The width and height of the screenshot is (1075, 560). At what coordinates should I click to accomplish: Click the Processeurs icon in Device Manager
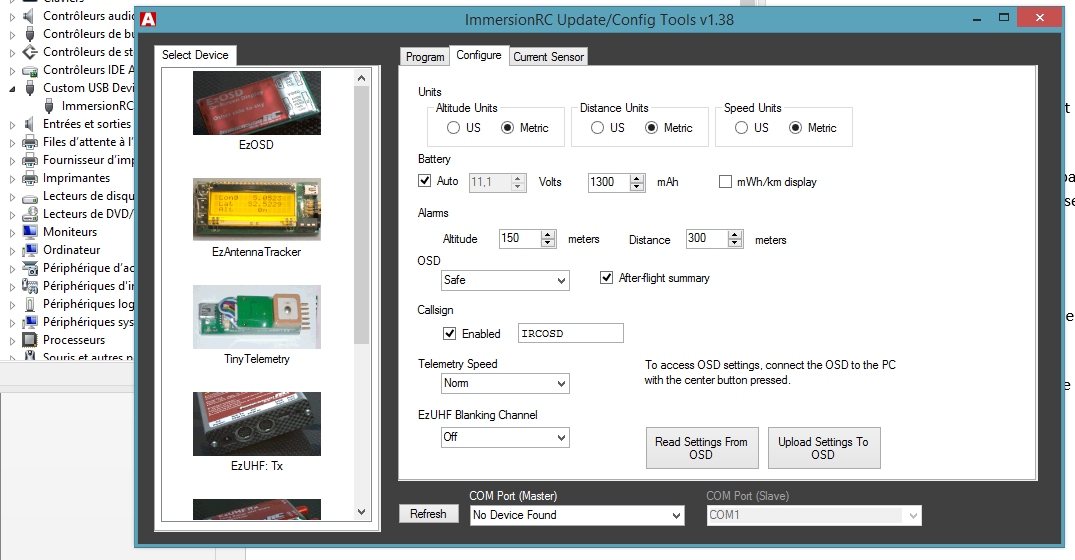point(29,340)
